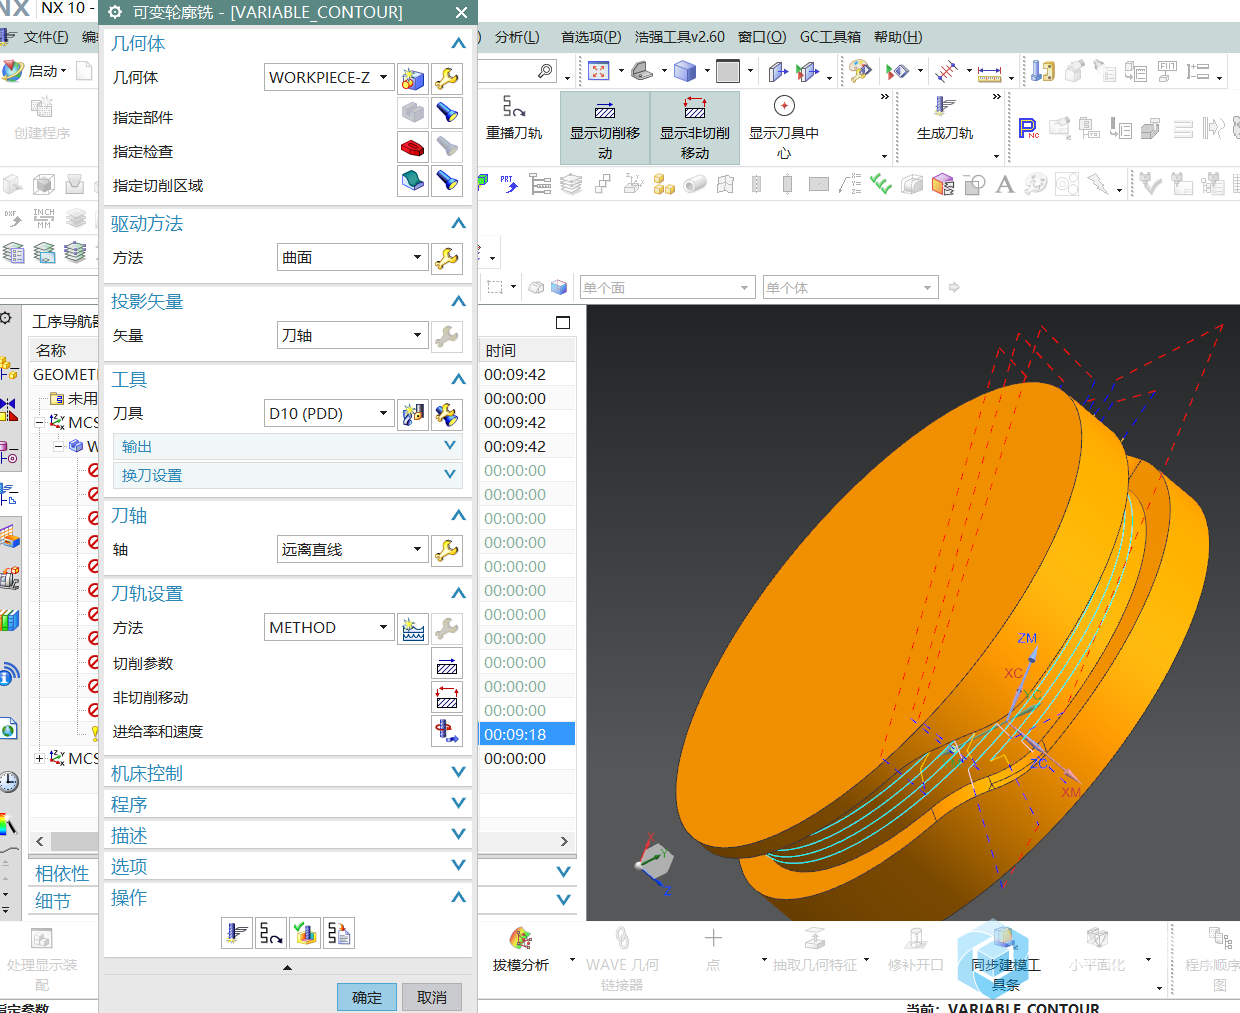Cancel dialog with 取消 button
The image size is (1240, 1013).
coord(432,997)
